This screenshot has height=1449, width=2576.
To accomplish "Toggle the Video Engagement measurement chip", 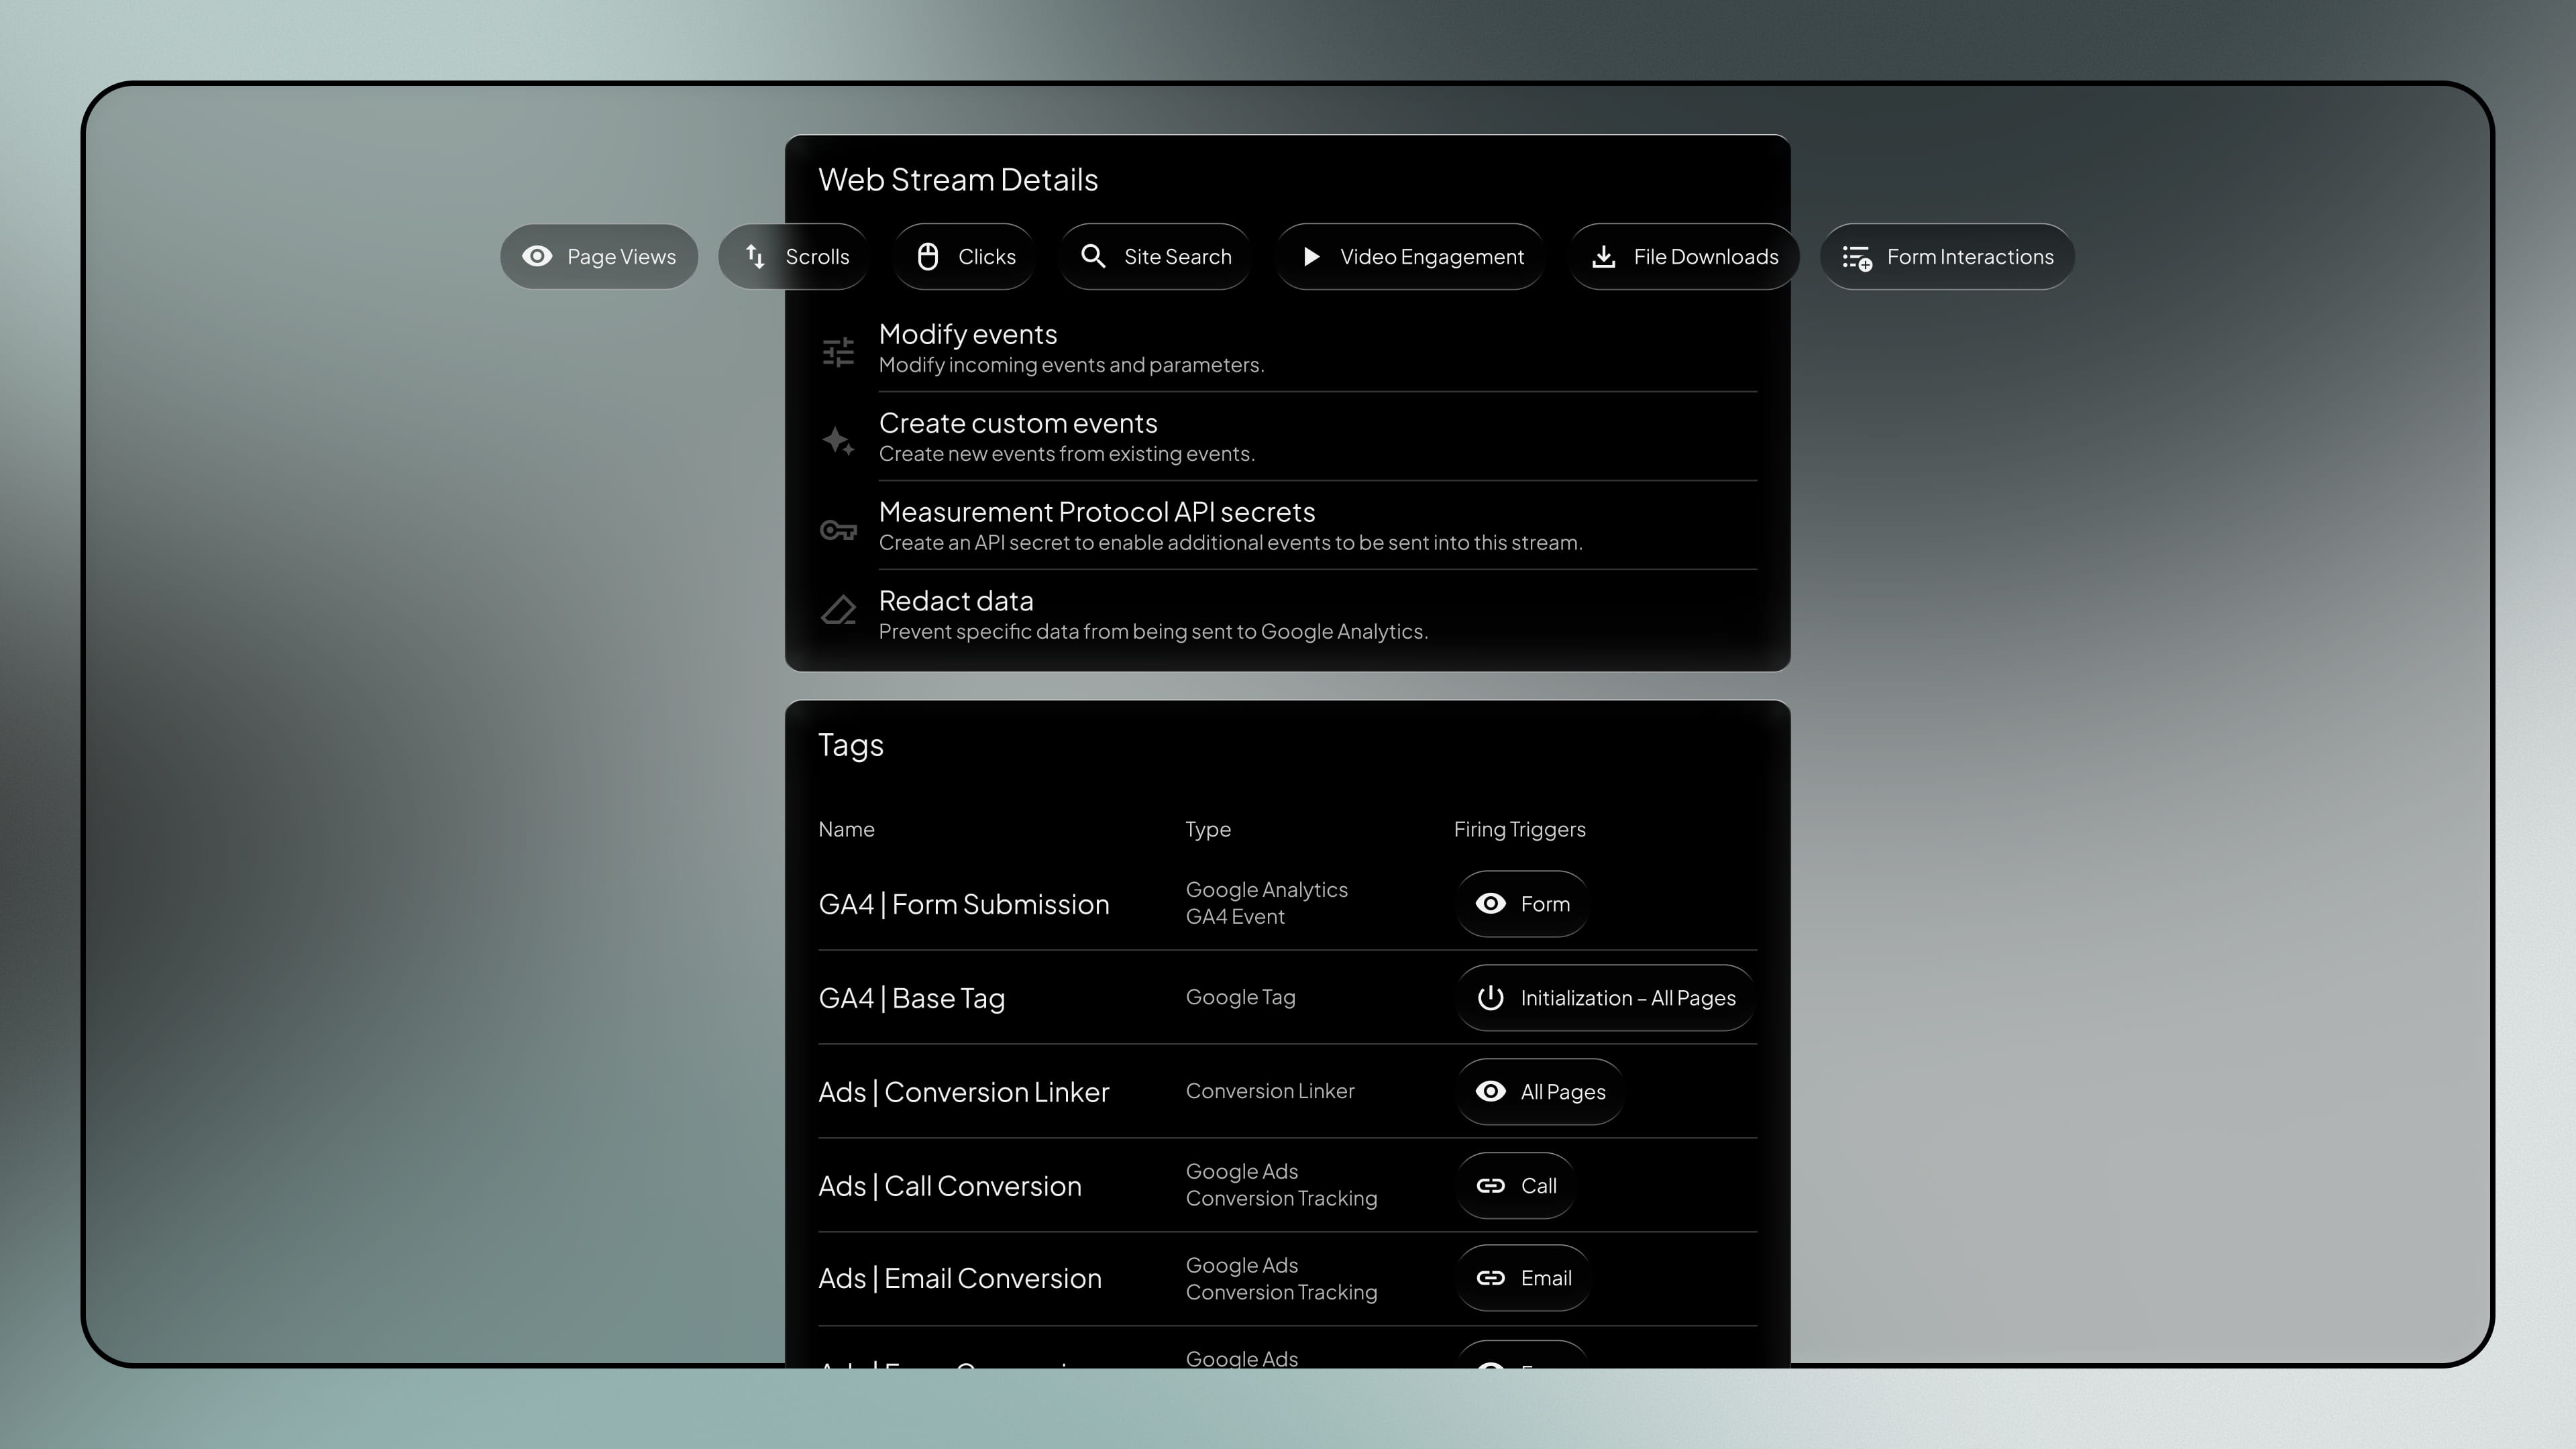I will click(x=1410, y=257).
